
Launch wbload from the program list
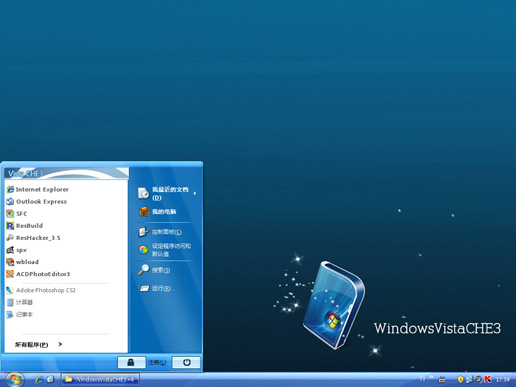point(23,262)
